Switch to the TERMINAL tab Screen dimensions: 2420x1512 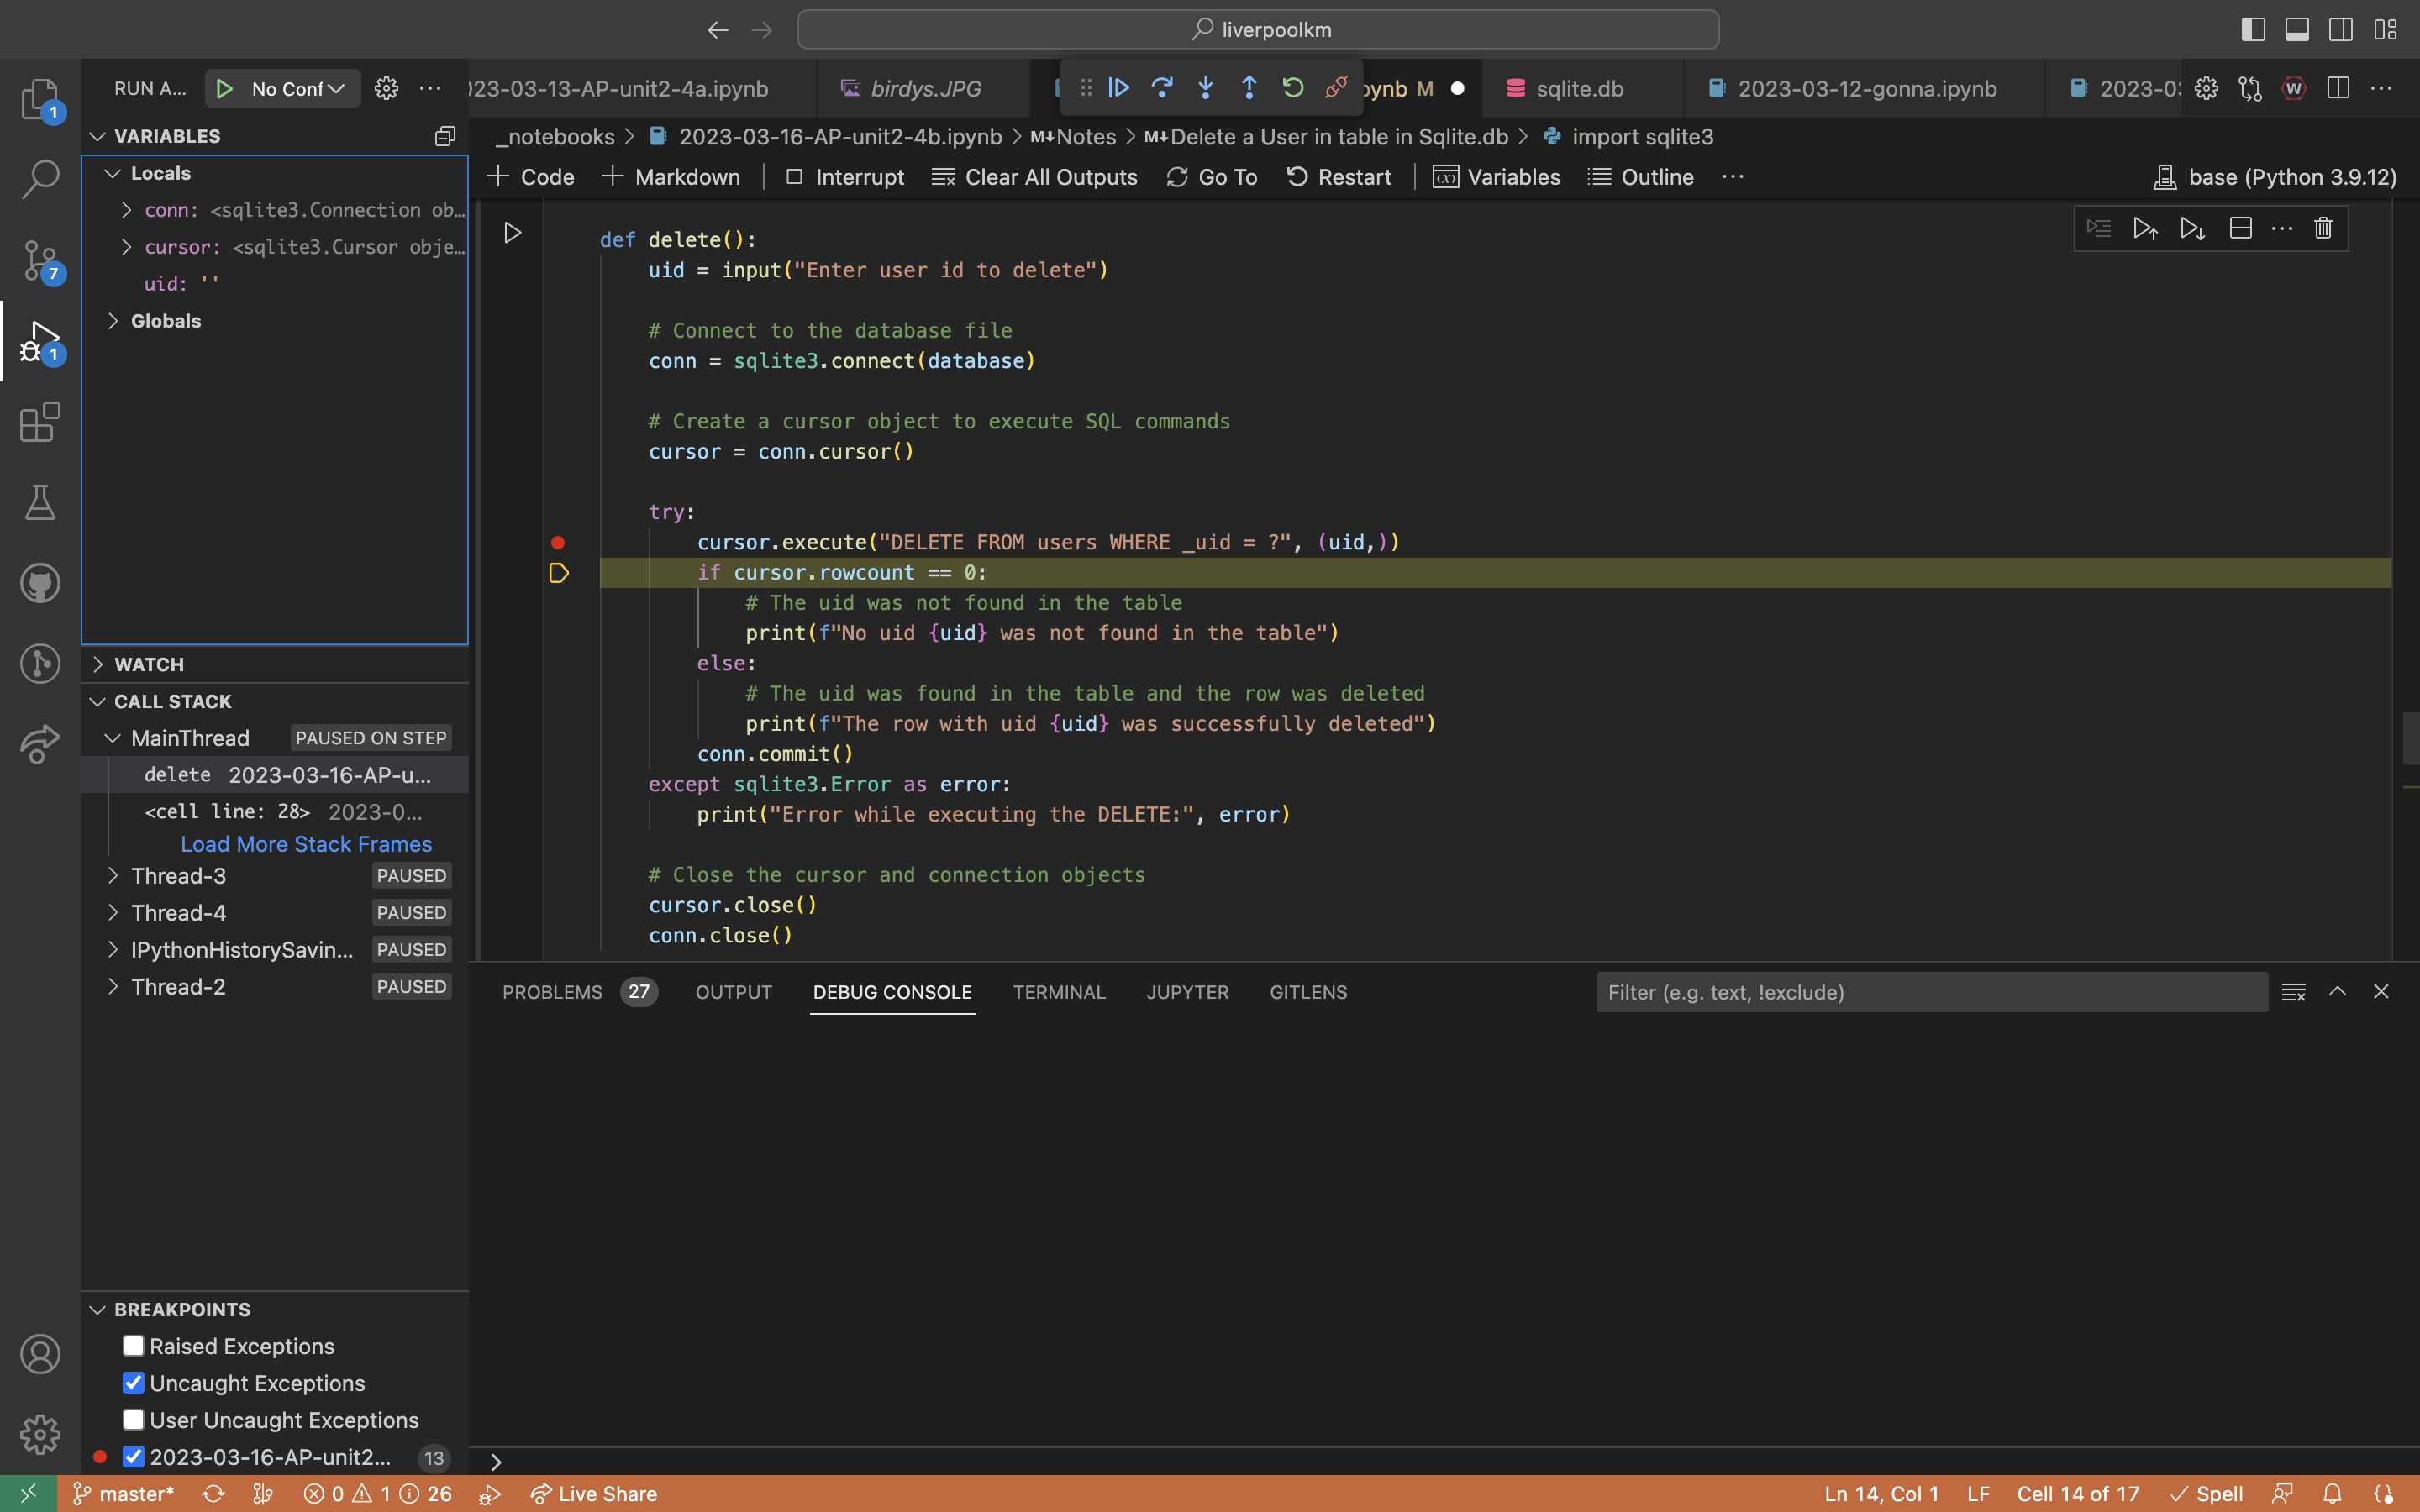(1058, 992)
